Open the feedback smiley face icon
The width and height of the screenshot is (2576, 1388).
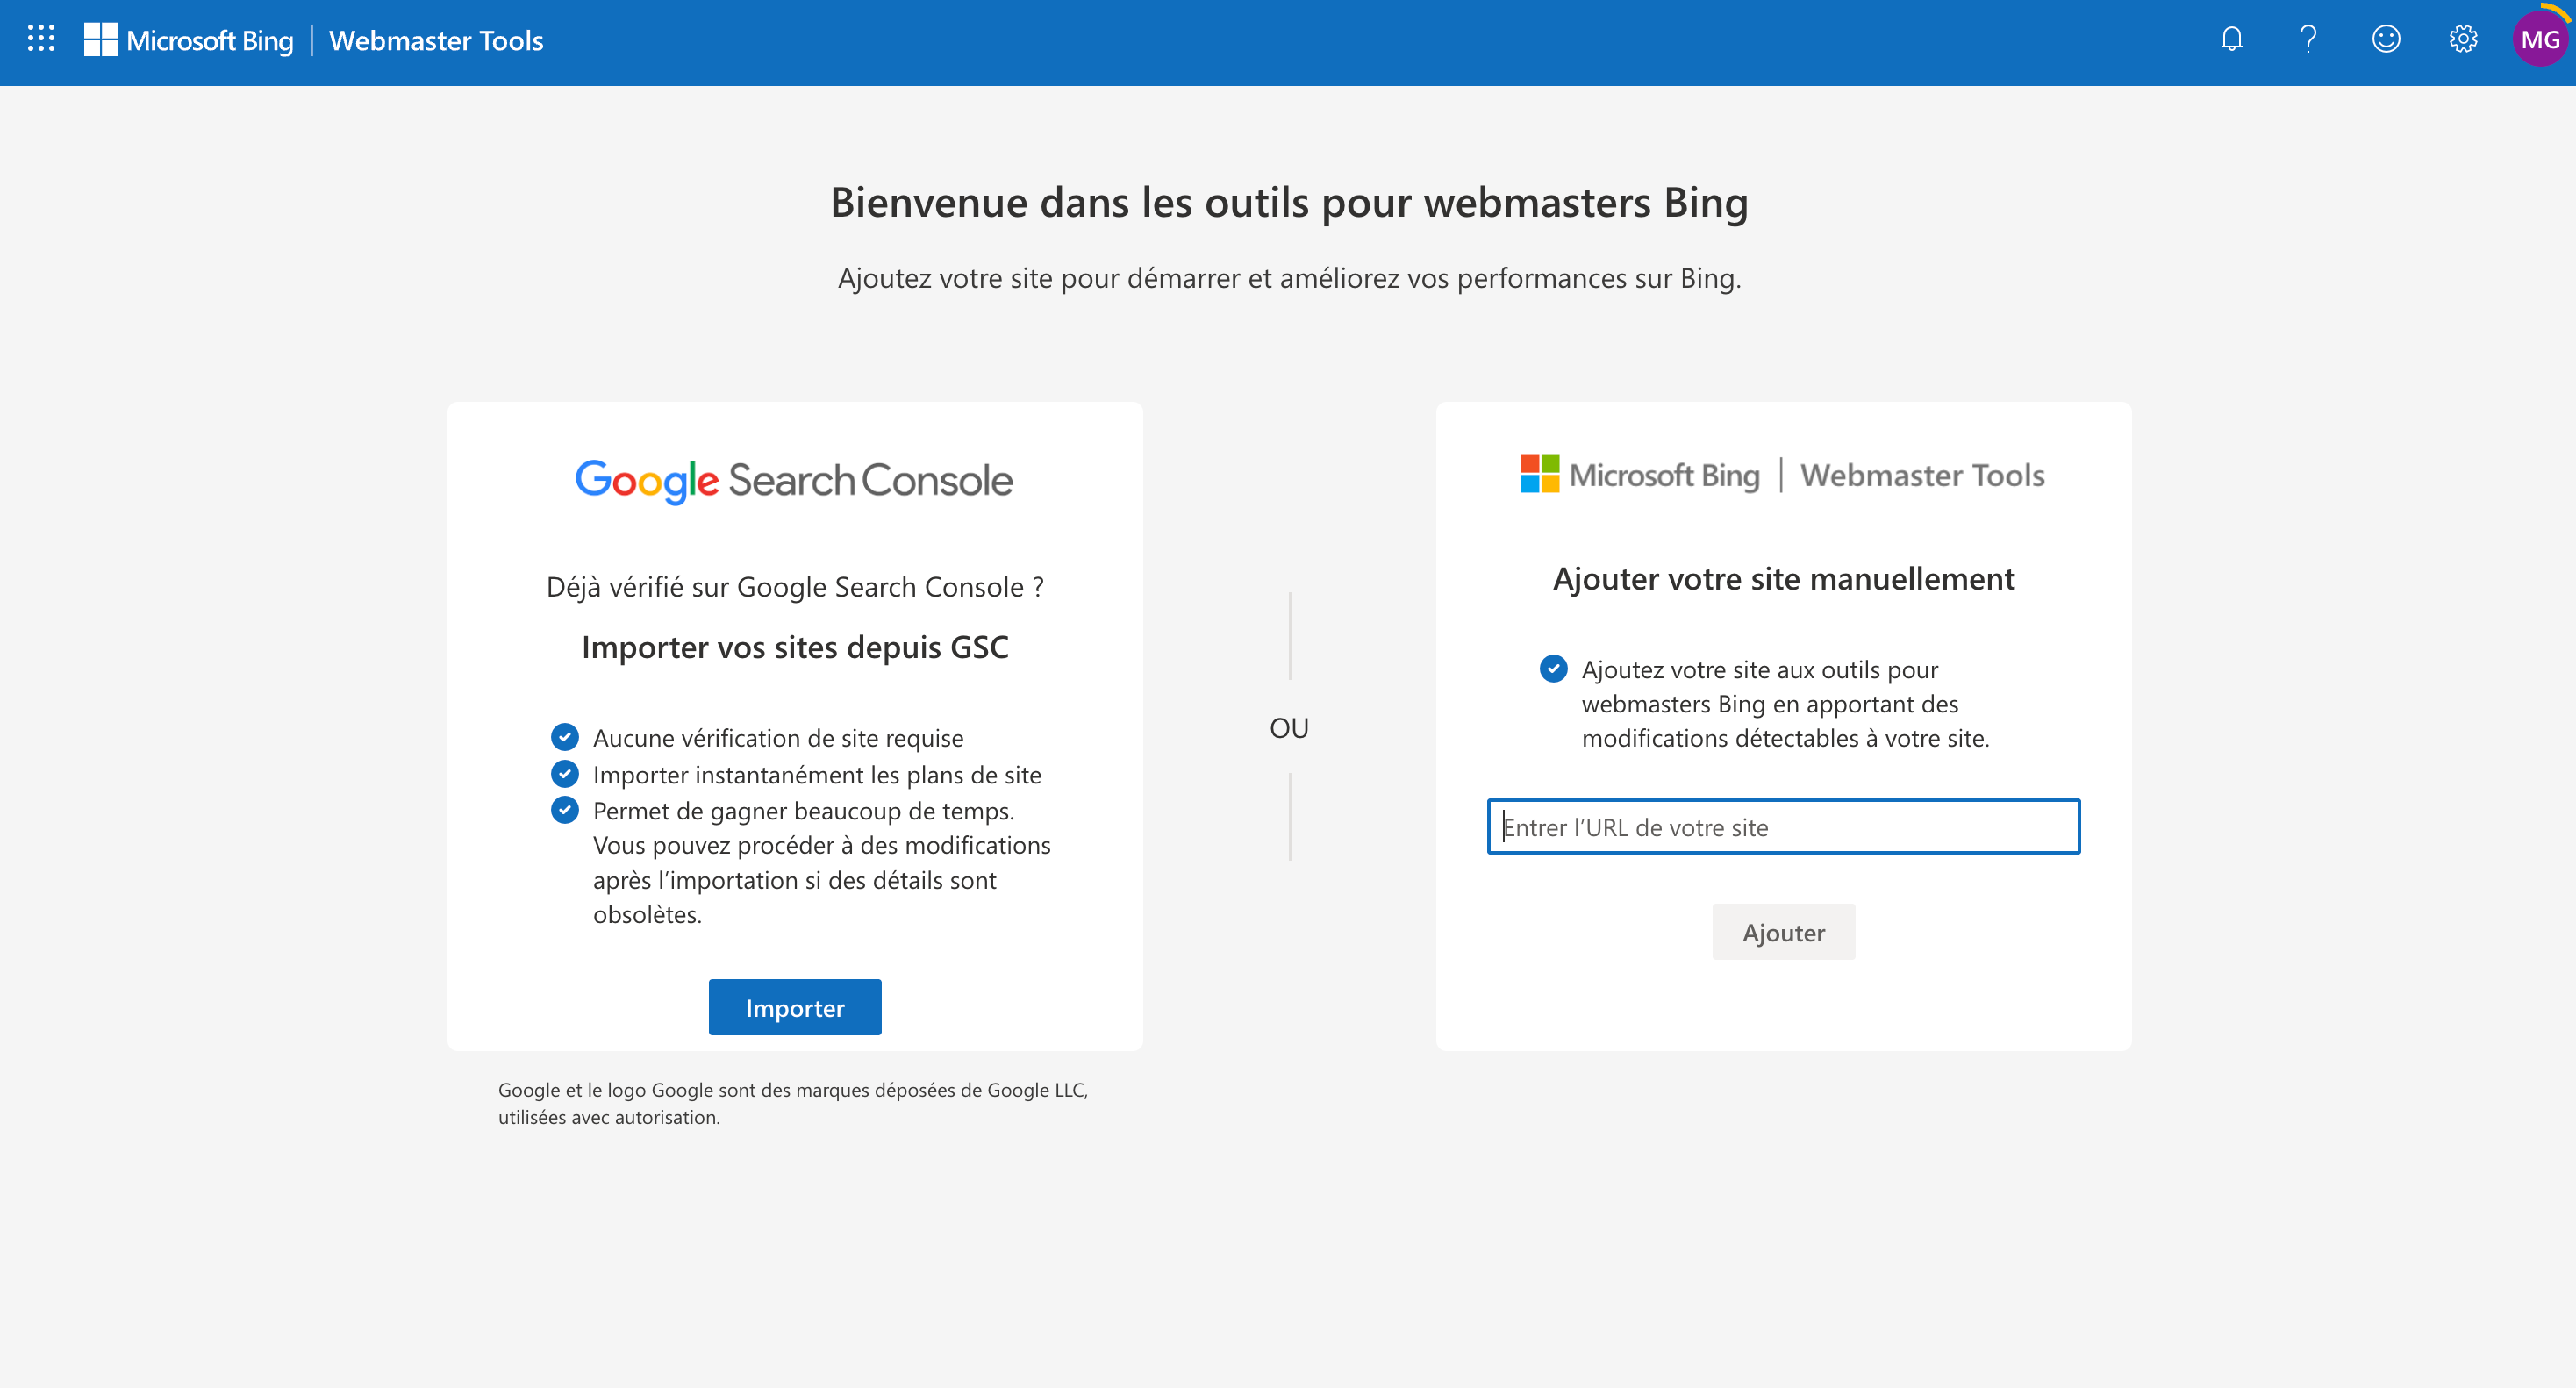[x=2386, y=39]
